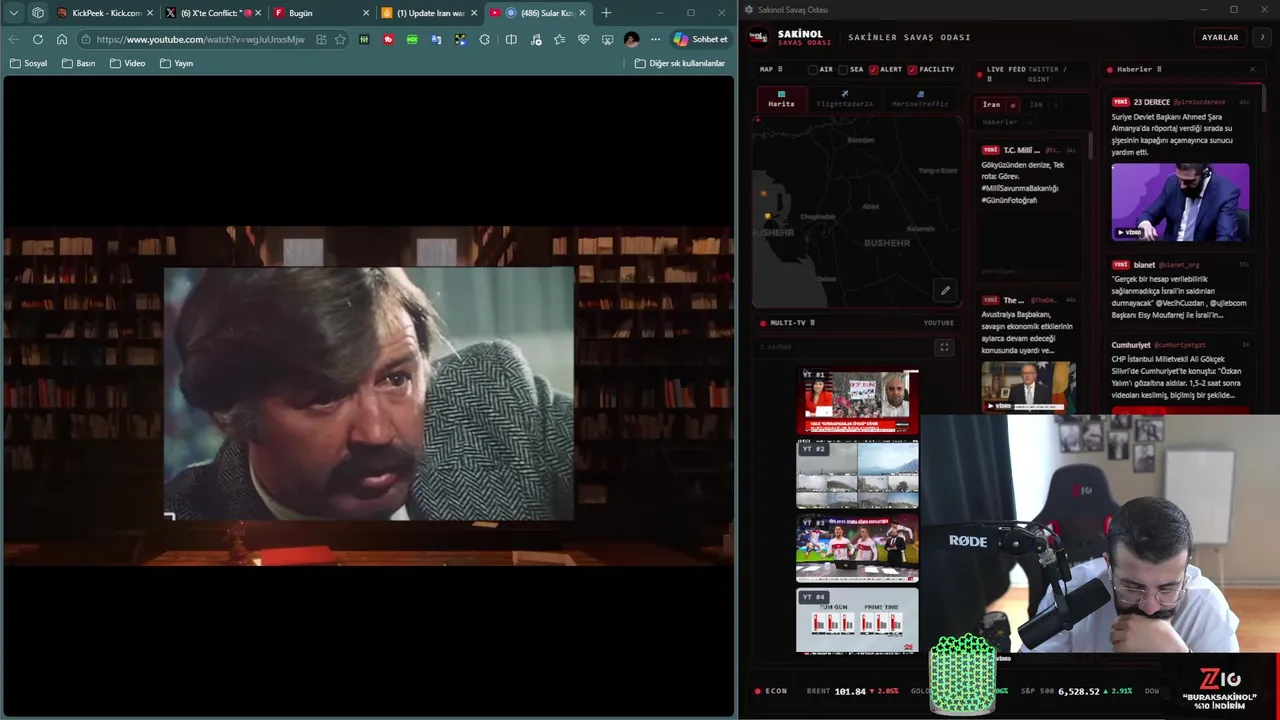This screenshot has width=1280, height=720.
Task: Click the Haberler panel drag handle
Action: pos(1159,69)
